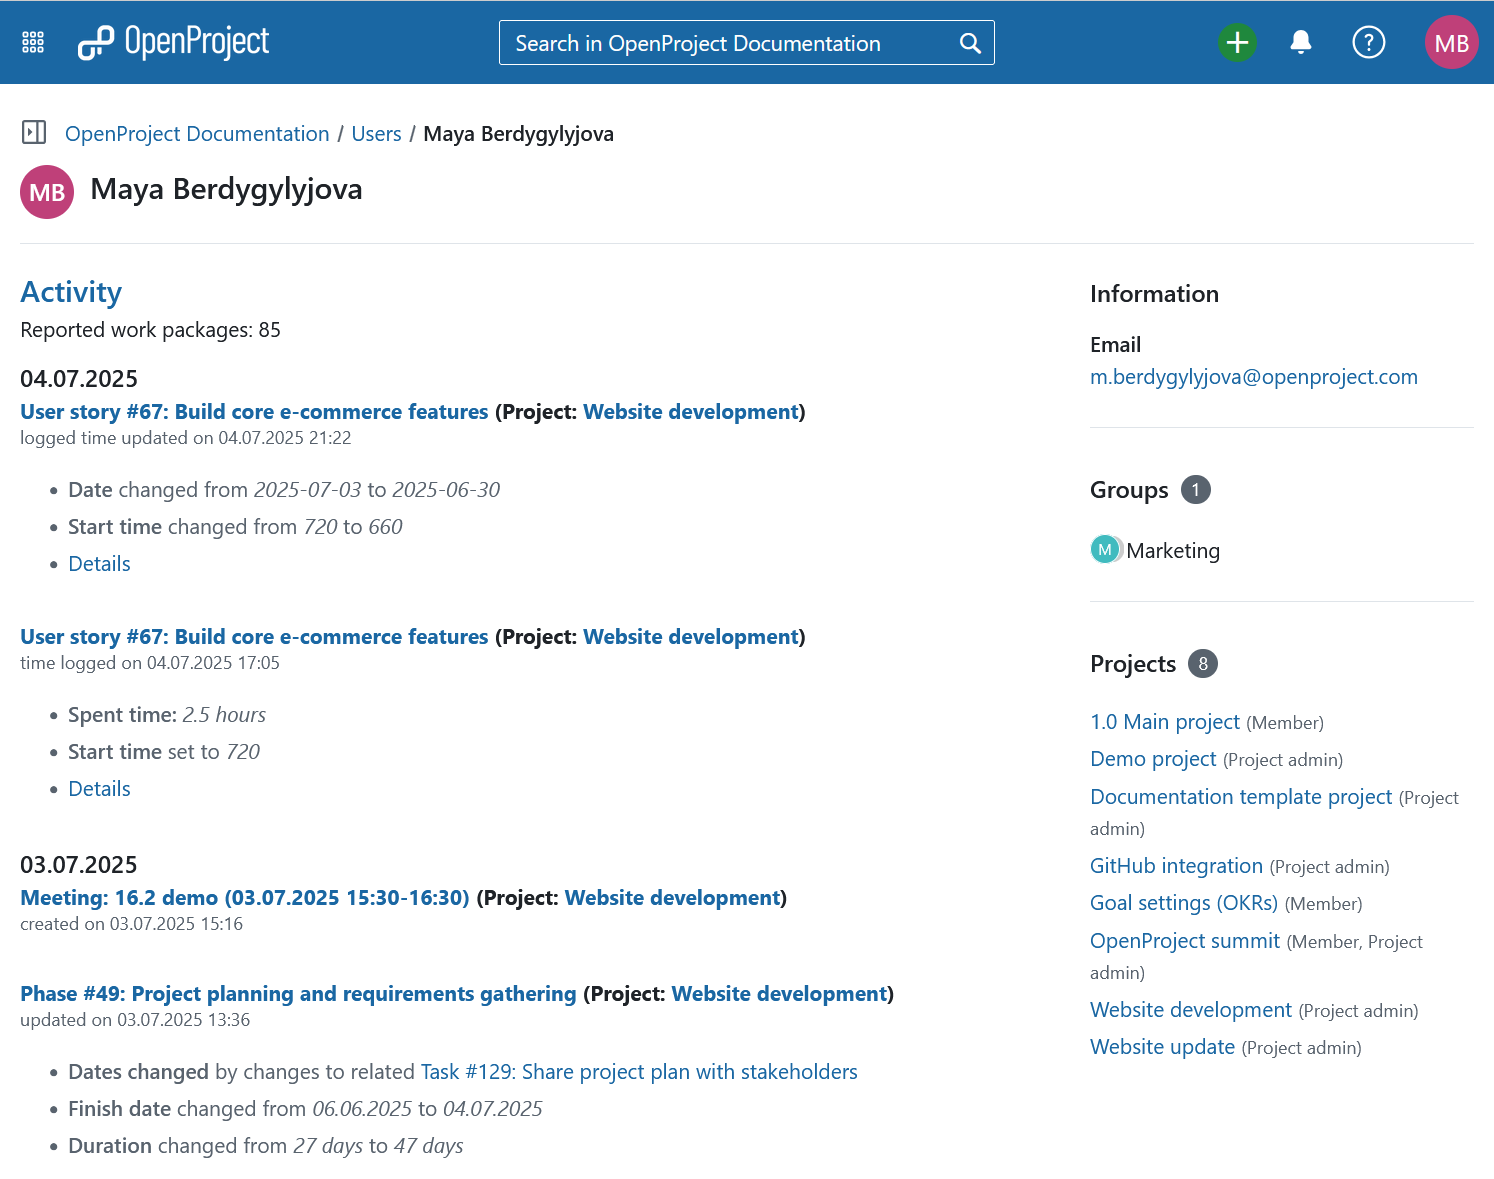This screenshot has height=1179, width=1494.
Task: Open Demo project link
Action: (1153, 758)
